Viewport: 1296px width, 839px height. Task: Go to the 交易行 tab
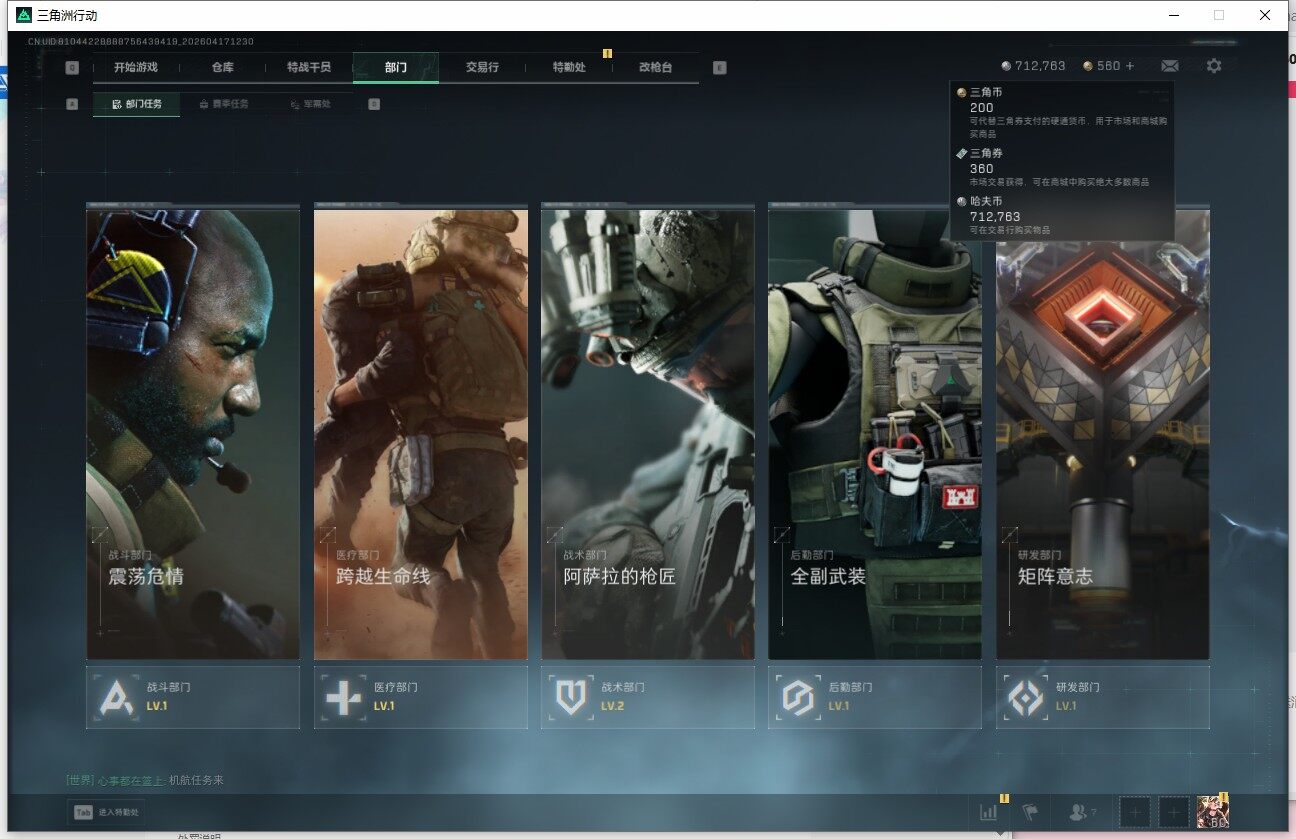tap(482, 67)
